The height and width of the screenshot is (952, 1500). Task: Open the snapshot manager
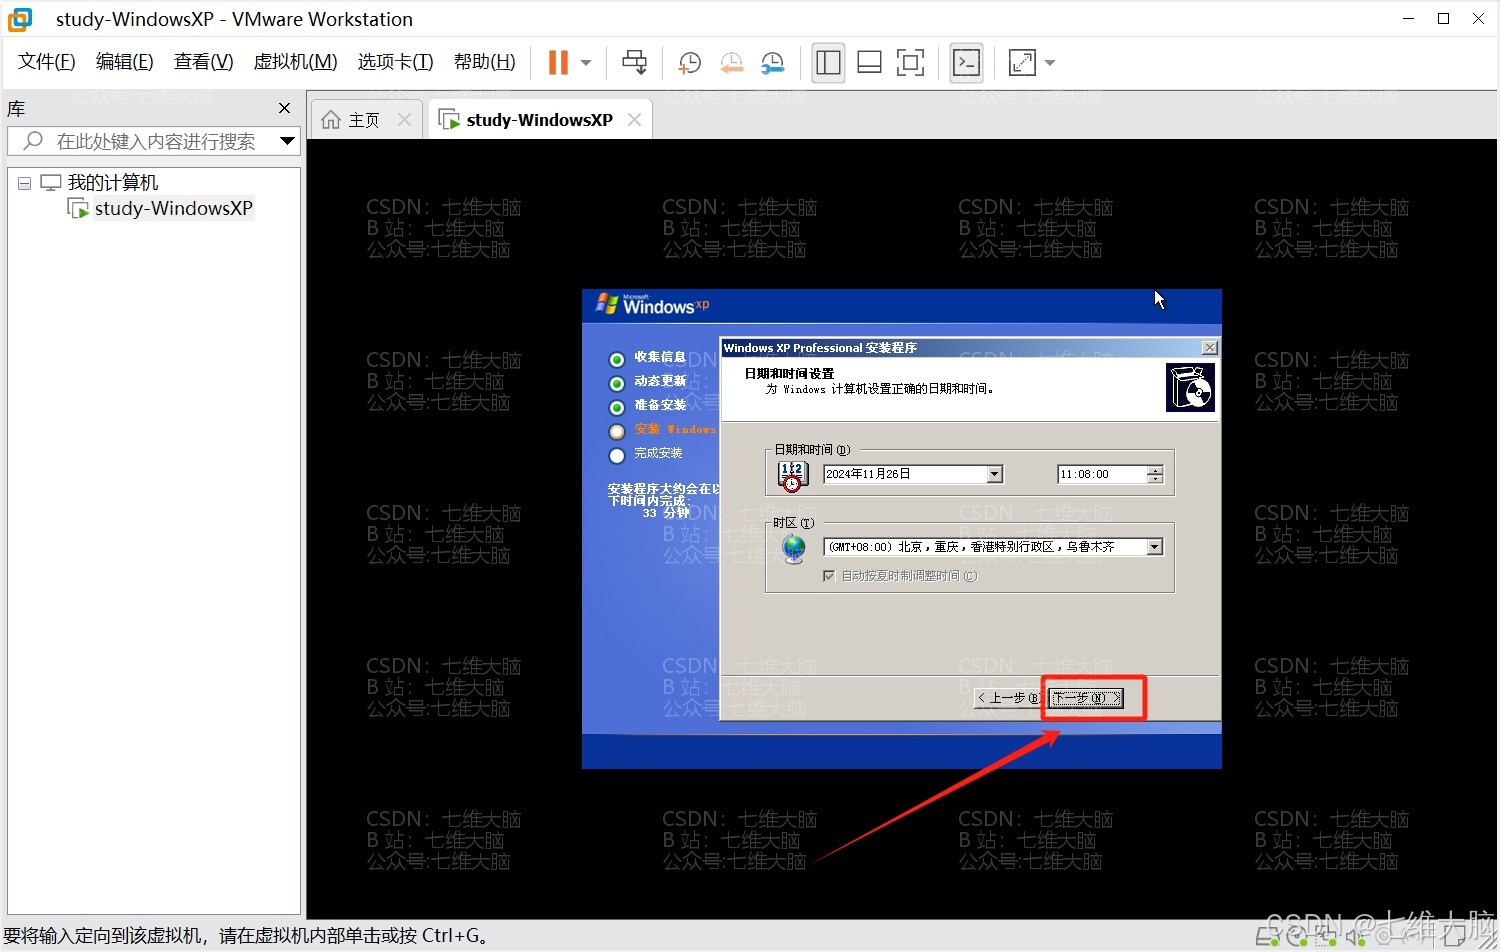[x=773, y=62]
